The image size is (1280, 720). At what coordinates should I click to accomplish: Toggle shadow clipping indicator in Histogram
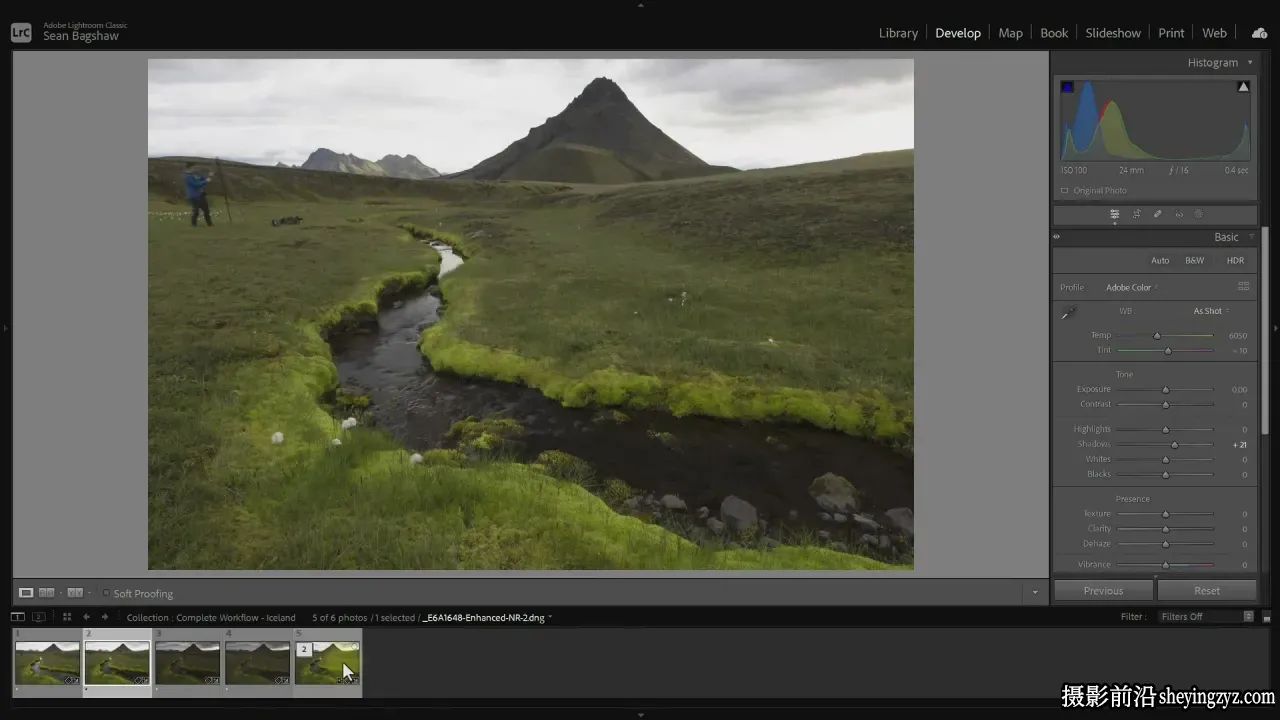point(1067,87)
